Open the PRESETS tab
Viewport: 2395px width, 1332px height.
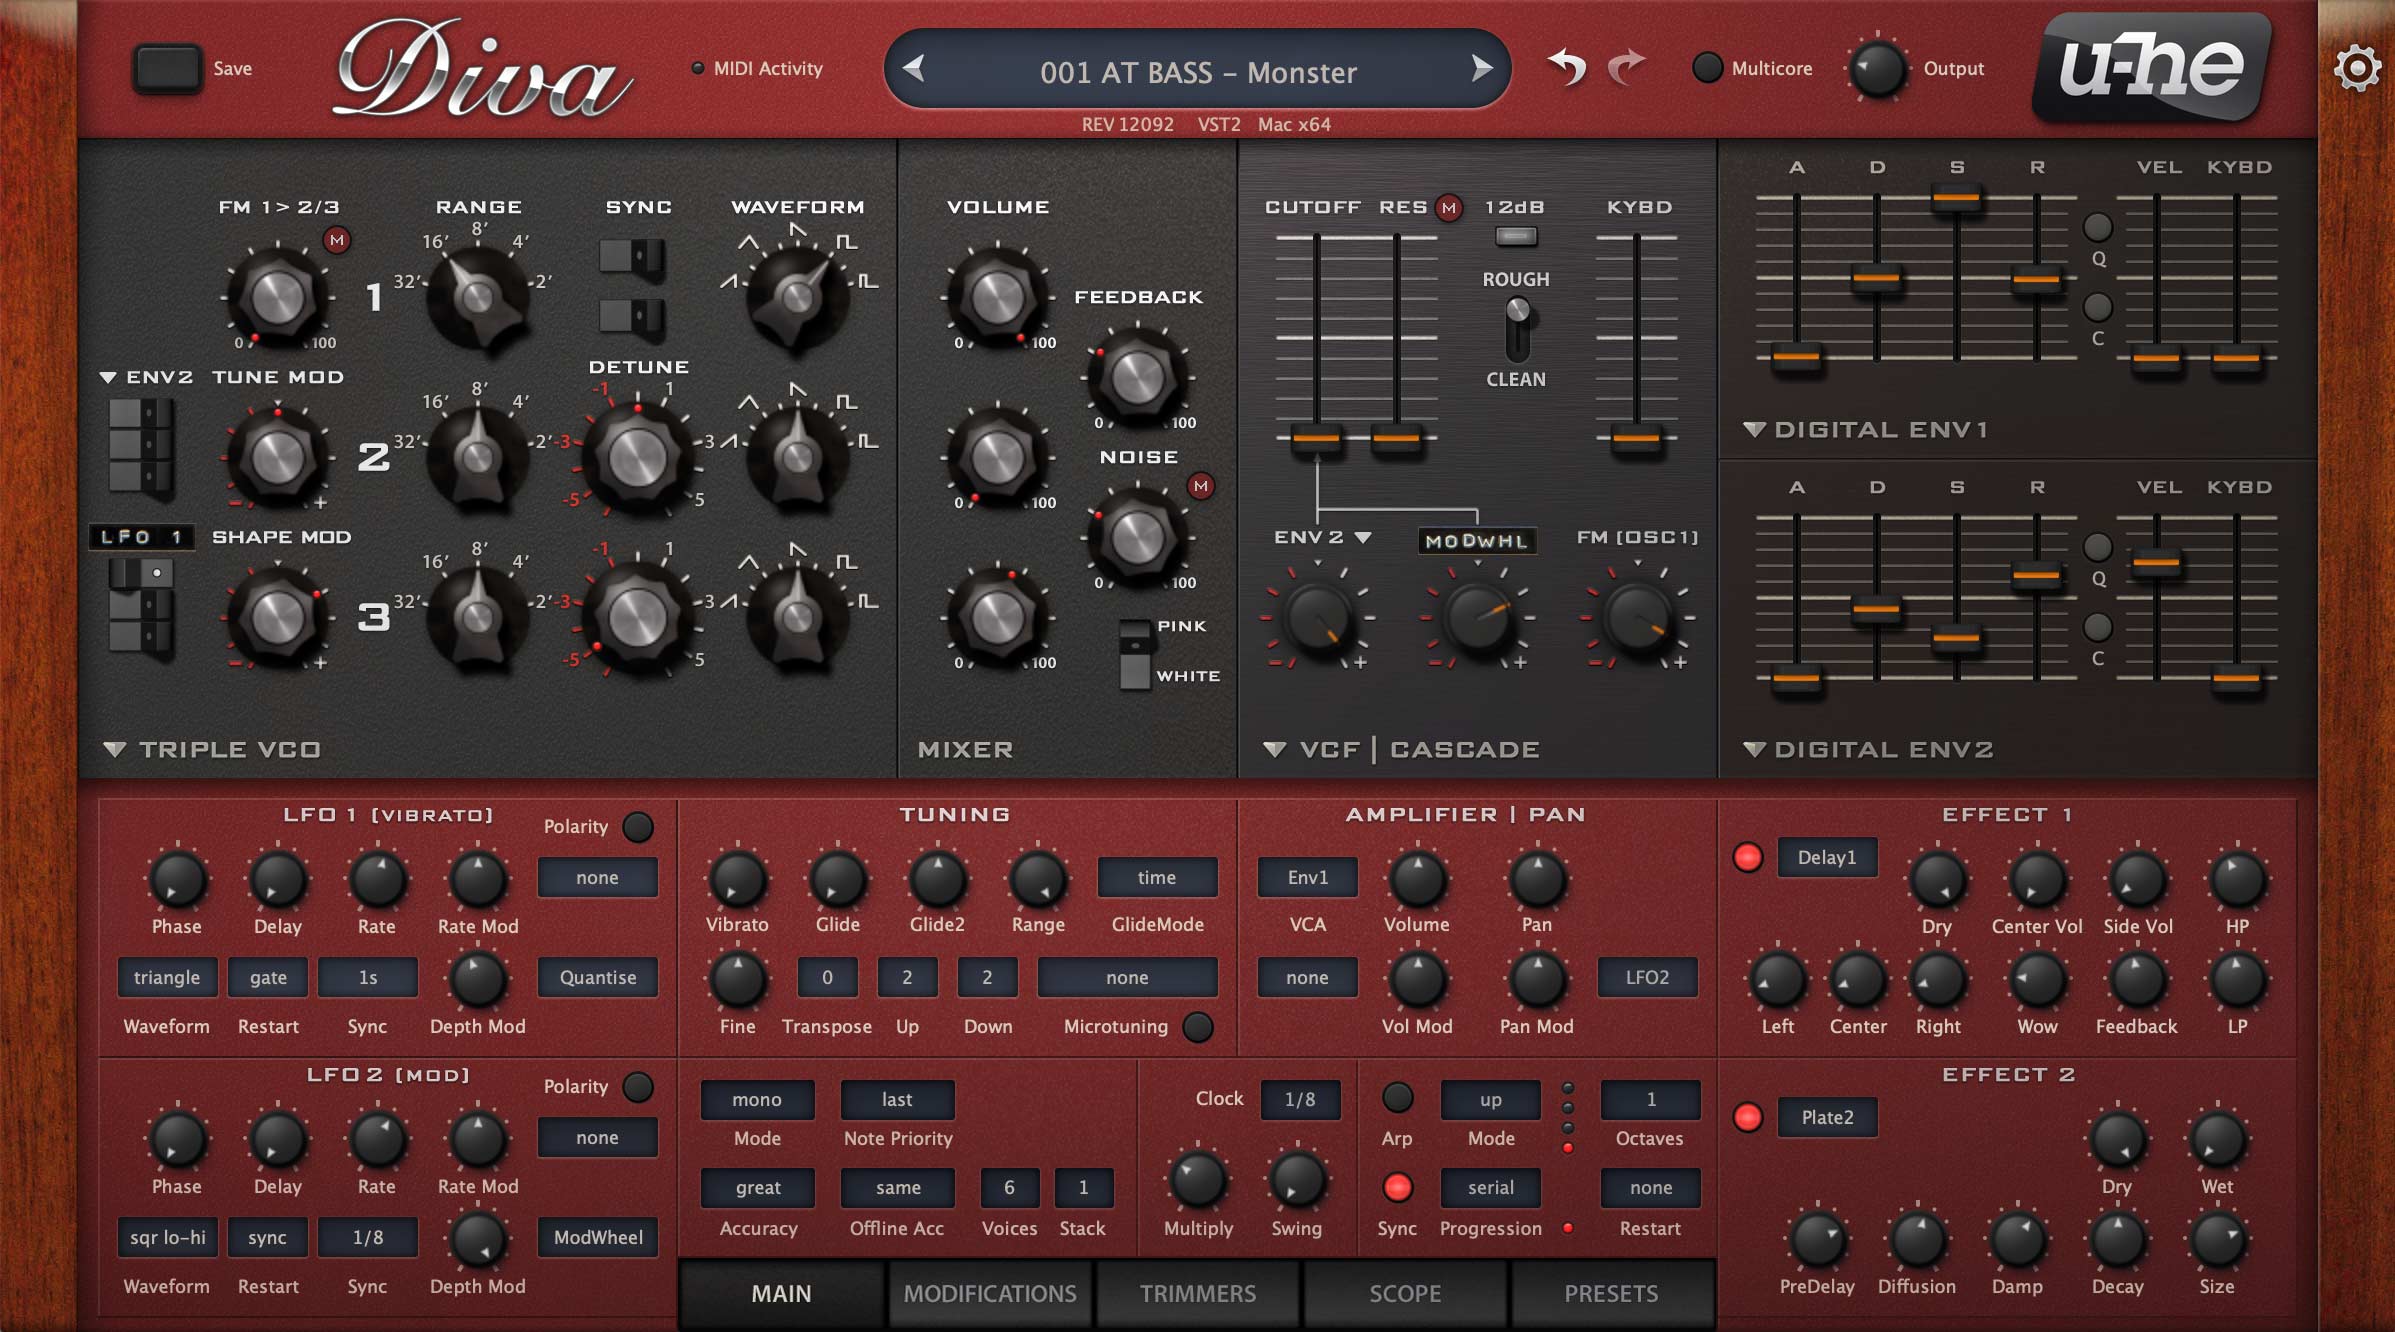coord(1610,1294)
